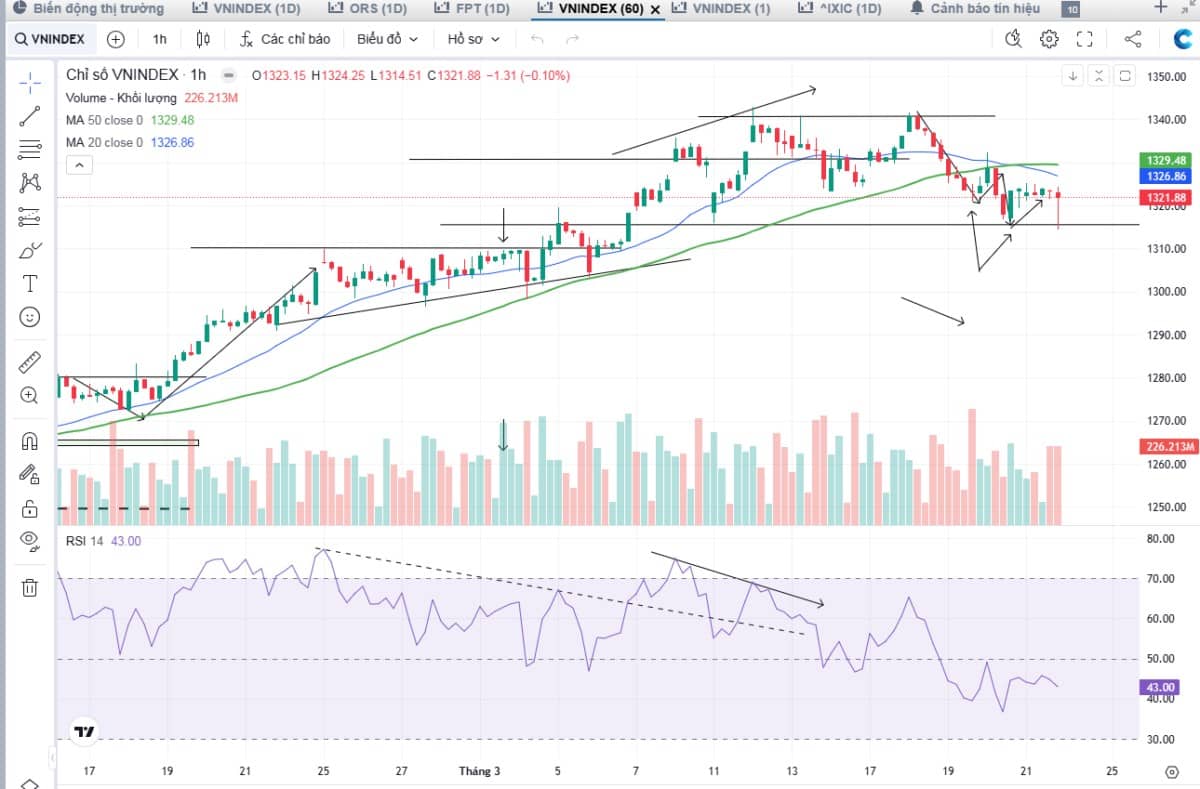The height and width of the screenshot is (789, 1200).
Task: Open chart settings gear in top toolbar
Action: coord(1049,39)
